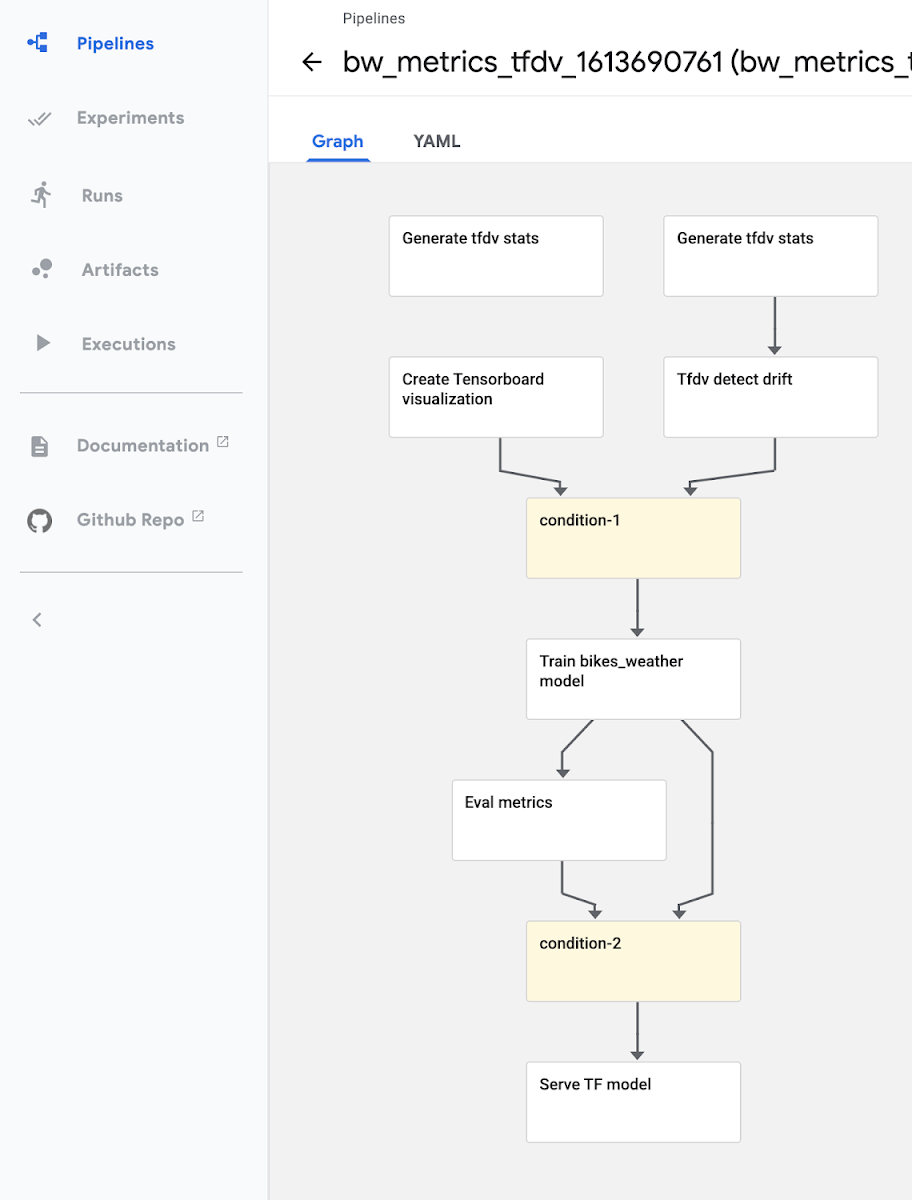Click the GitHub logo icon
This screenshot has width=912, height=1200.
(x=39, y=520)
